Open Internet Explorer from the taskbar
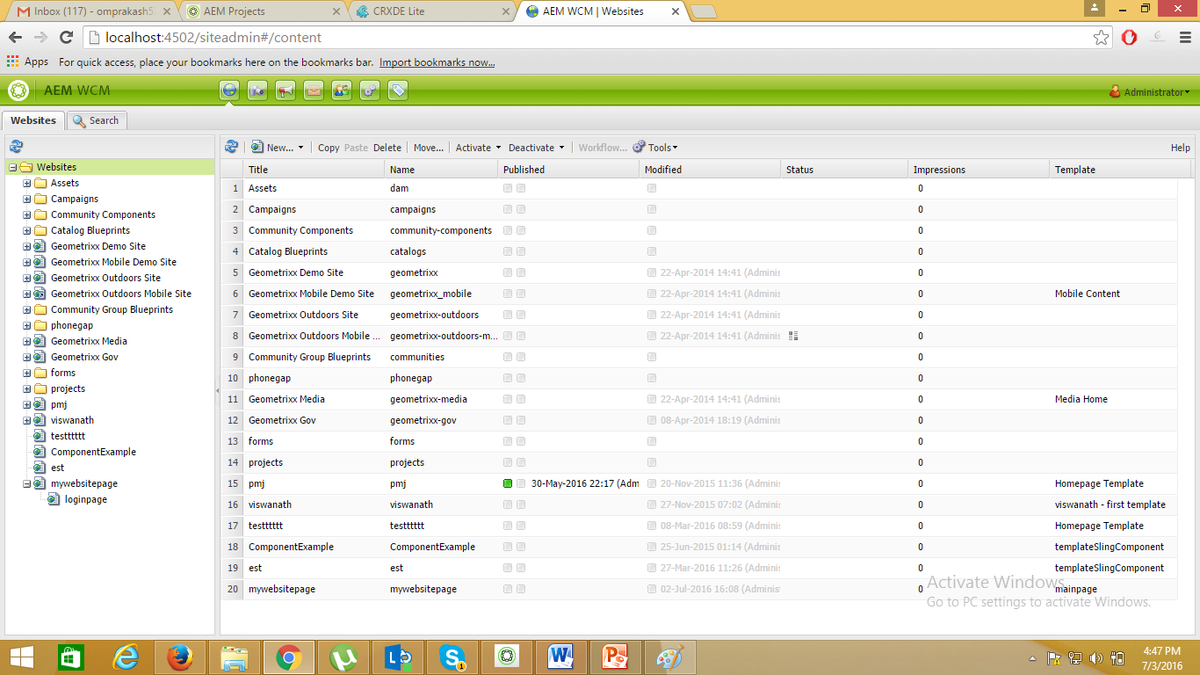This screenshot has width=1200, height=675. pos(126,657)
